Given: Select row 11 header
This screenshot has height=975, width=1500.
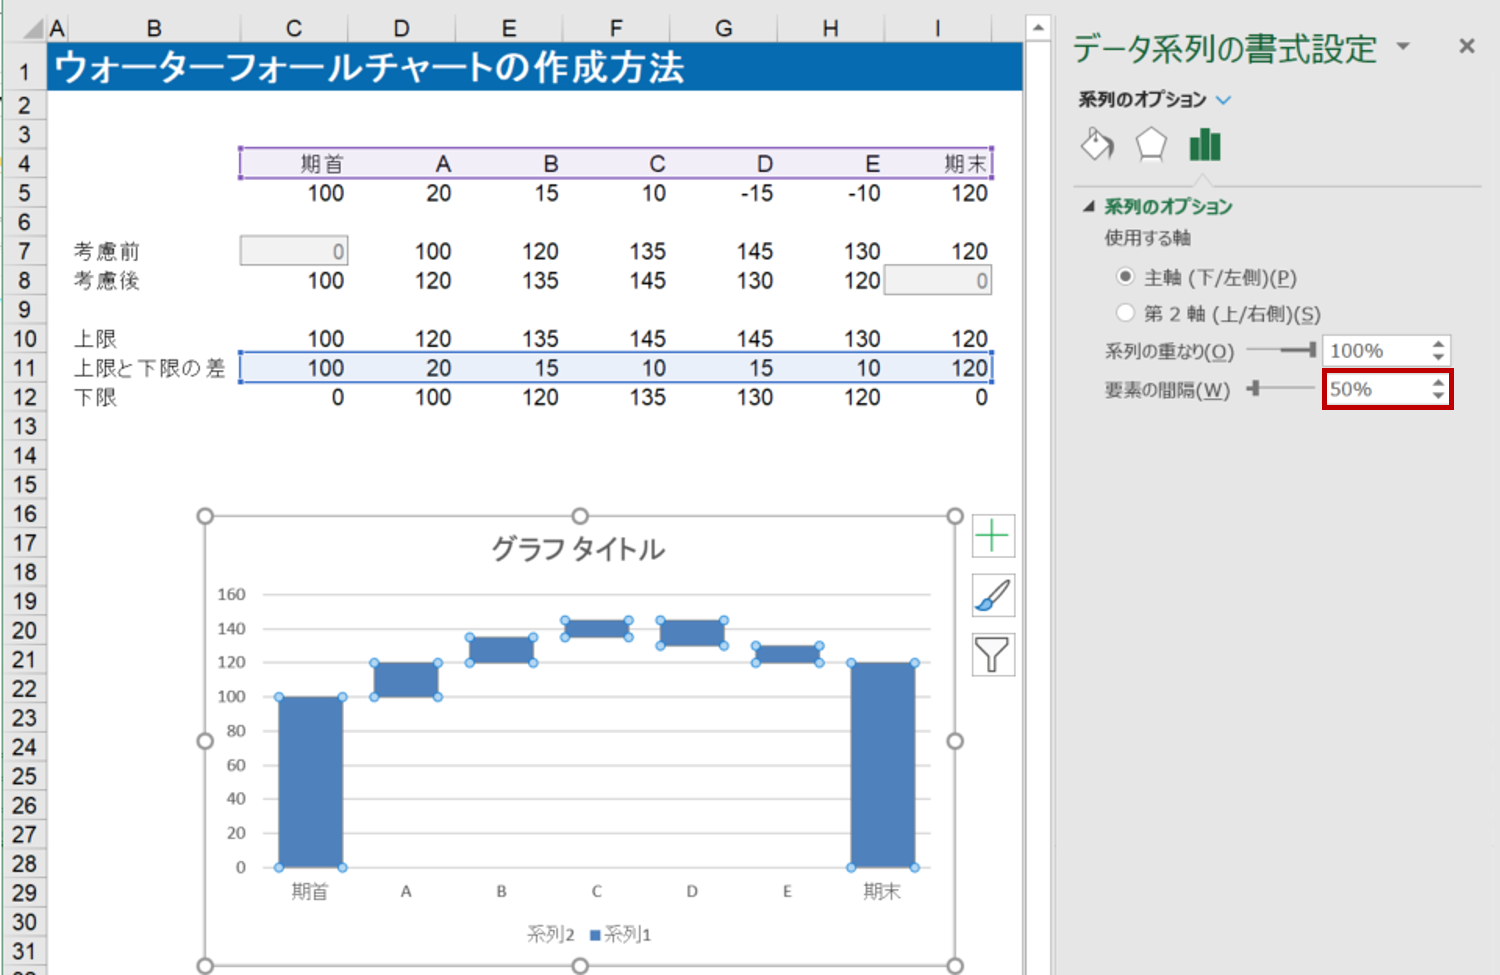Looking at the screenshot, I should (24, 368).
